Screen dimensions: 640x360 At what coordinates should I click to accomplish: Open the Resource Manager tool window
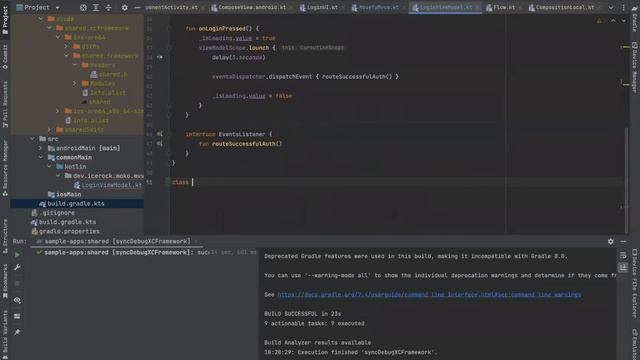(x=5, y=168)
